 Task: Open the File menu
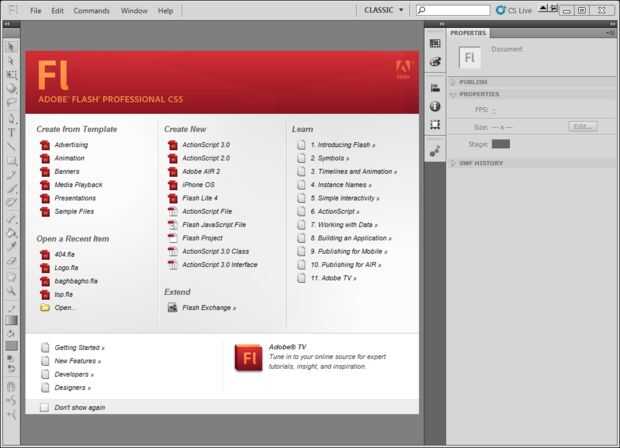coord(36,11)
